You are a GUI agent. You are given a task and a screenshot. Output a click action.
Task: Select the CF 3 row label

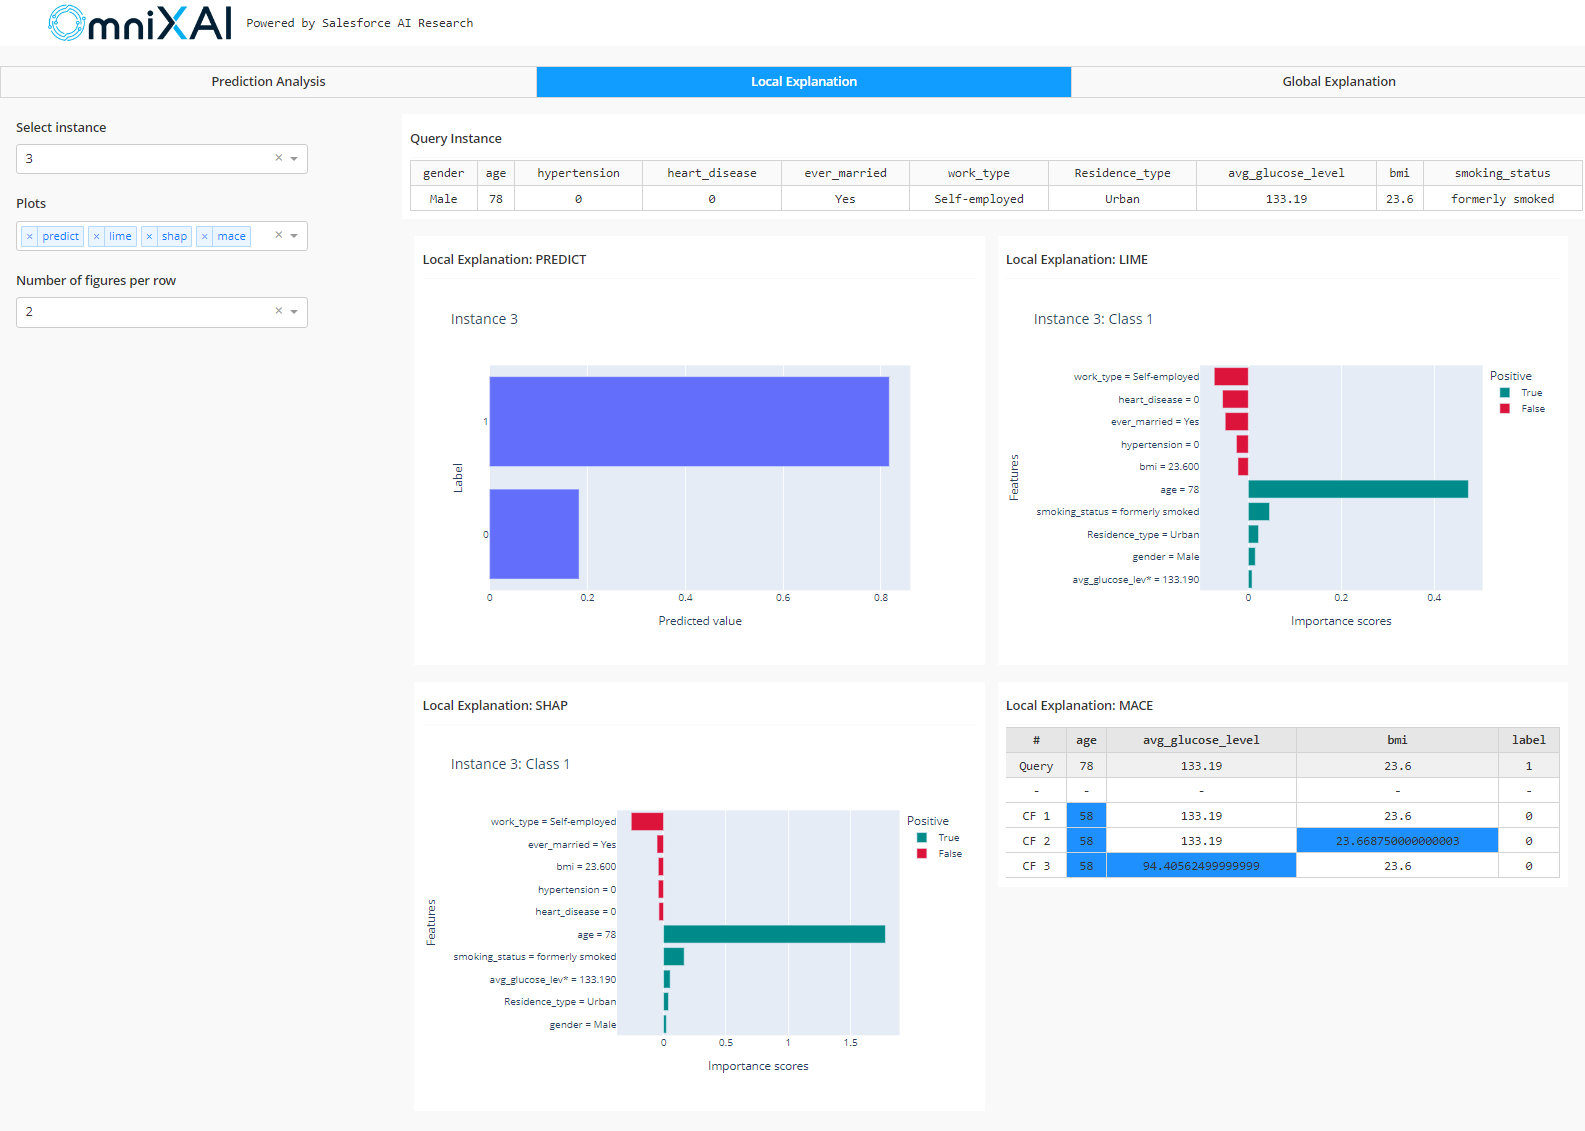1036,866
